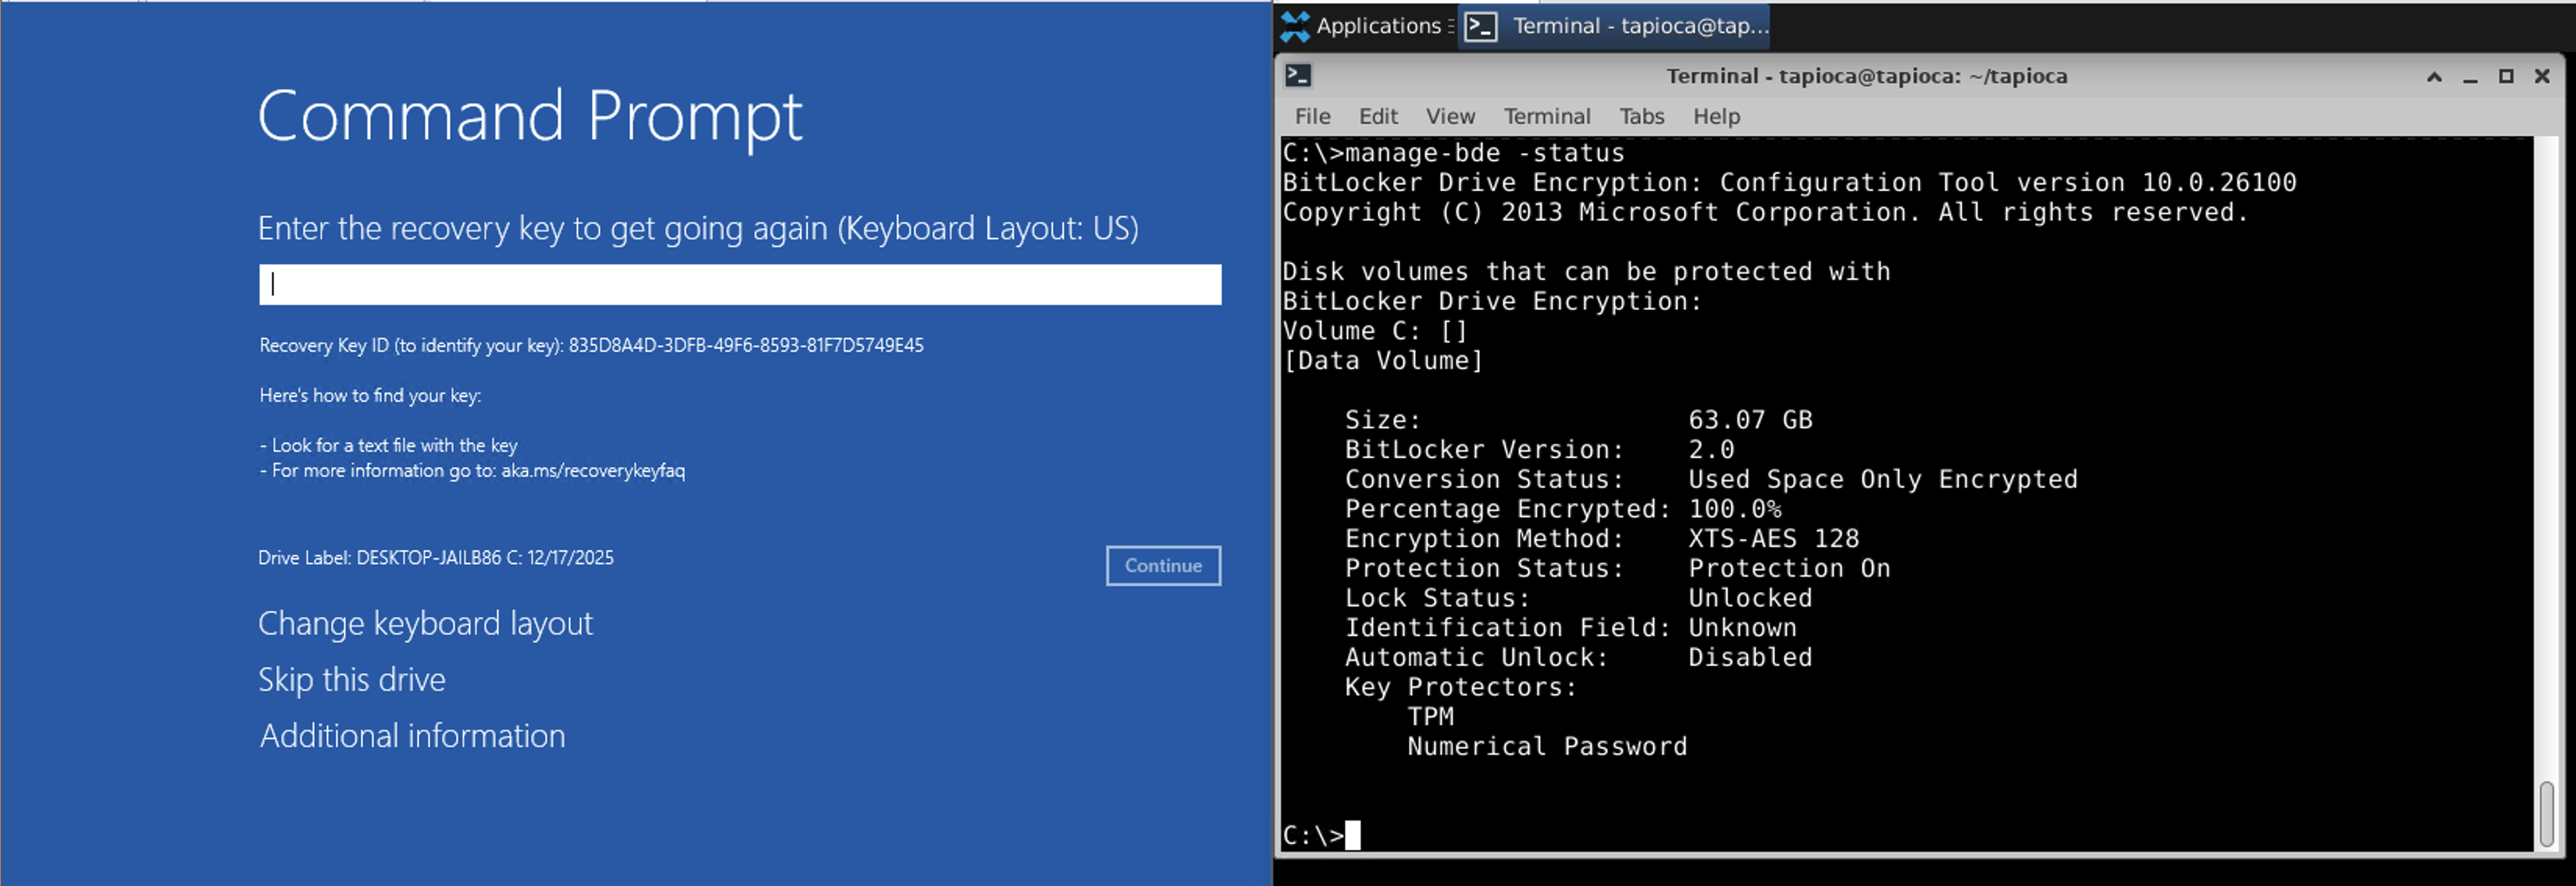Click the 'Numerical Password' key protector line
This screenshot has width=2576, height=886.
coord(1547,746)
